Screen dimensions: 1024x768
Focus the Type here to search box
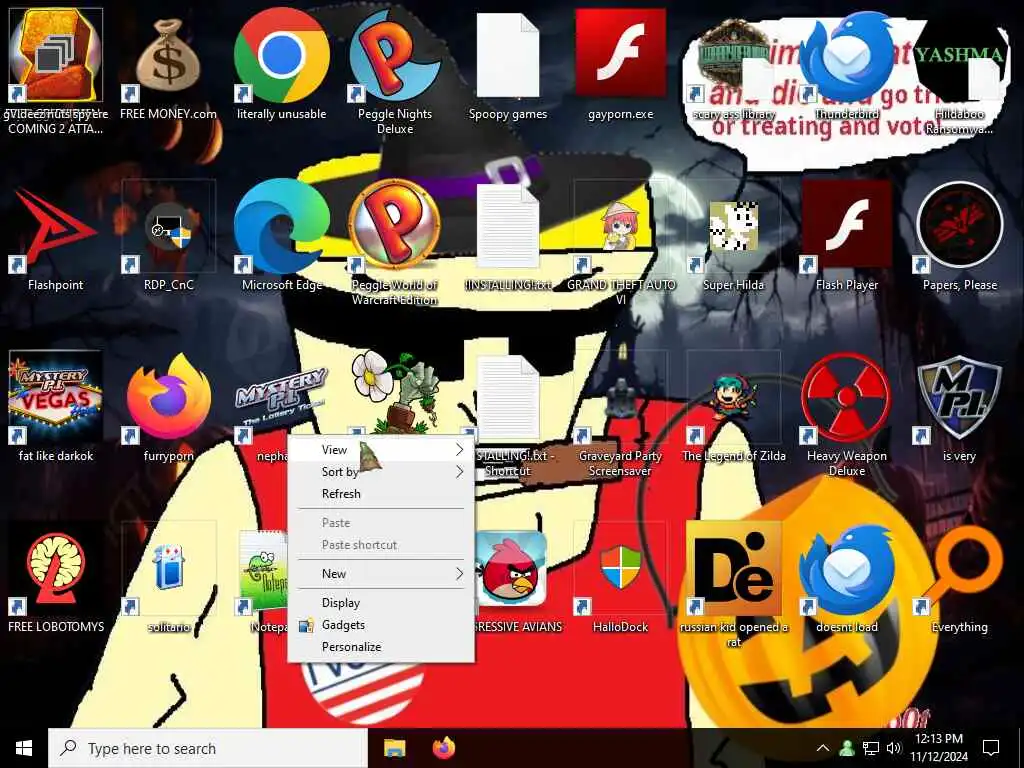click(x=208, y=748)
